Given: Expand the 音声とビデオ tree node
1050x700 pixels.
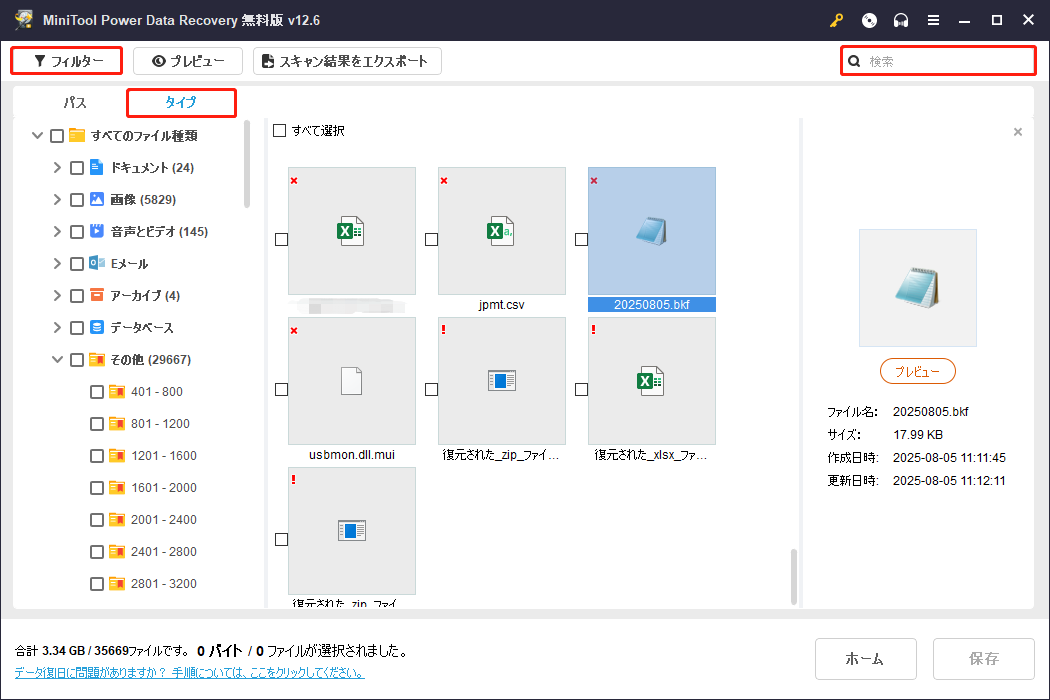Looking at the screenshot, I should 57,232.
